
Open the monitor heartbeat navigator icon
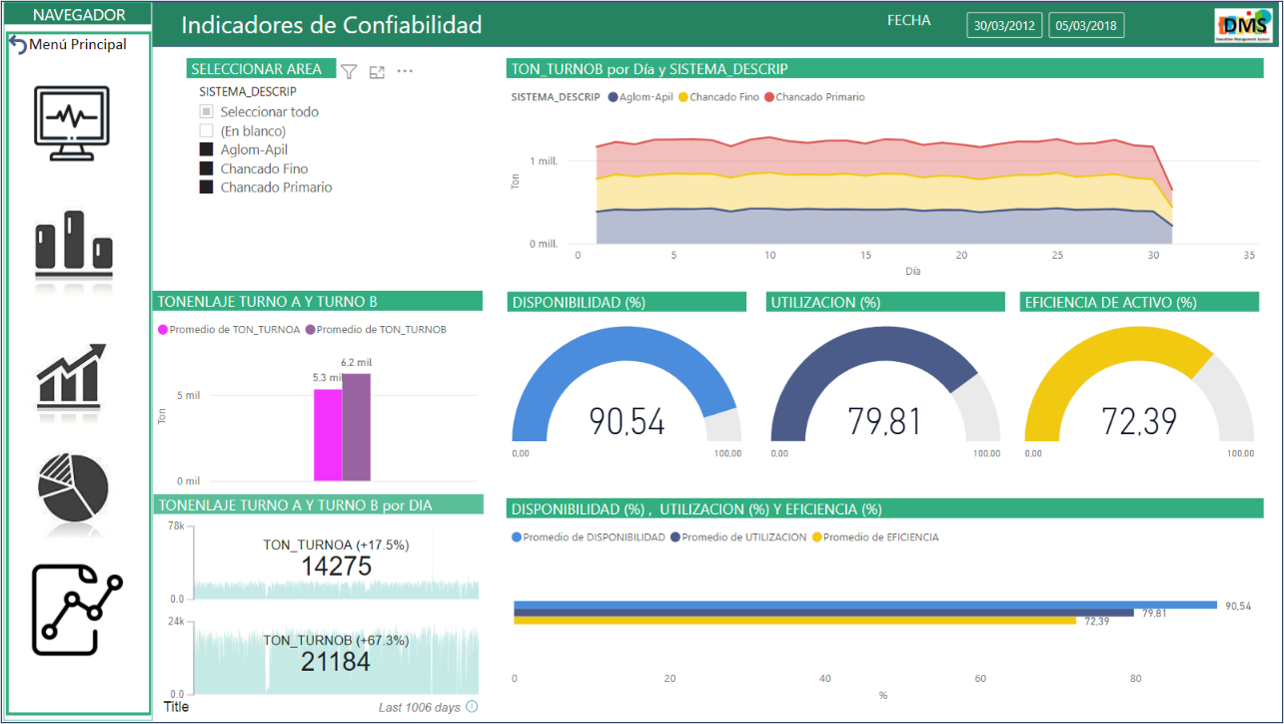tap(72, 123)
